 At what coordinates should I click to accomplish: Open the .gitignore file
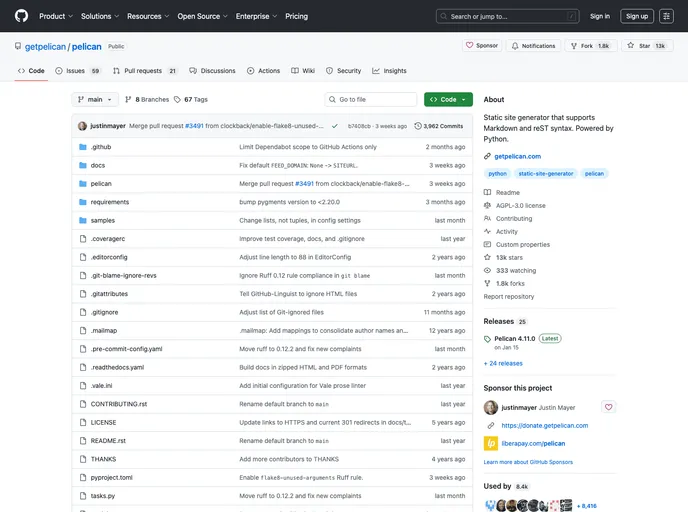pos(104,313)
